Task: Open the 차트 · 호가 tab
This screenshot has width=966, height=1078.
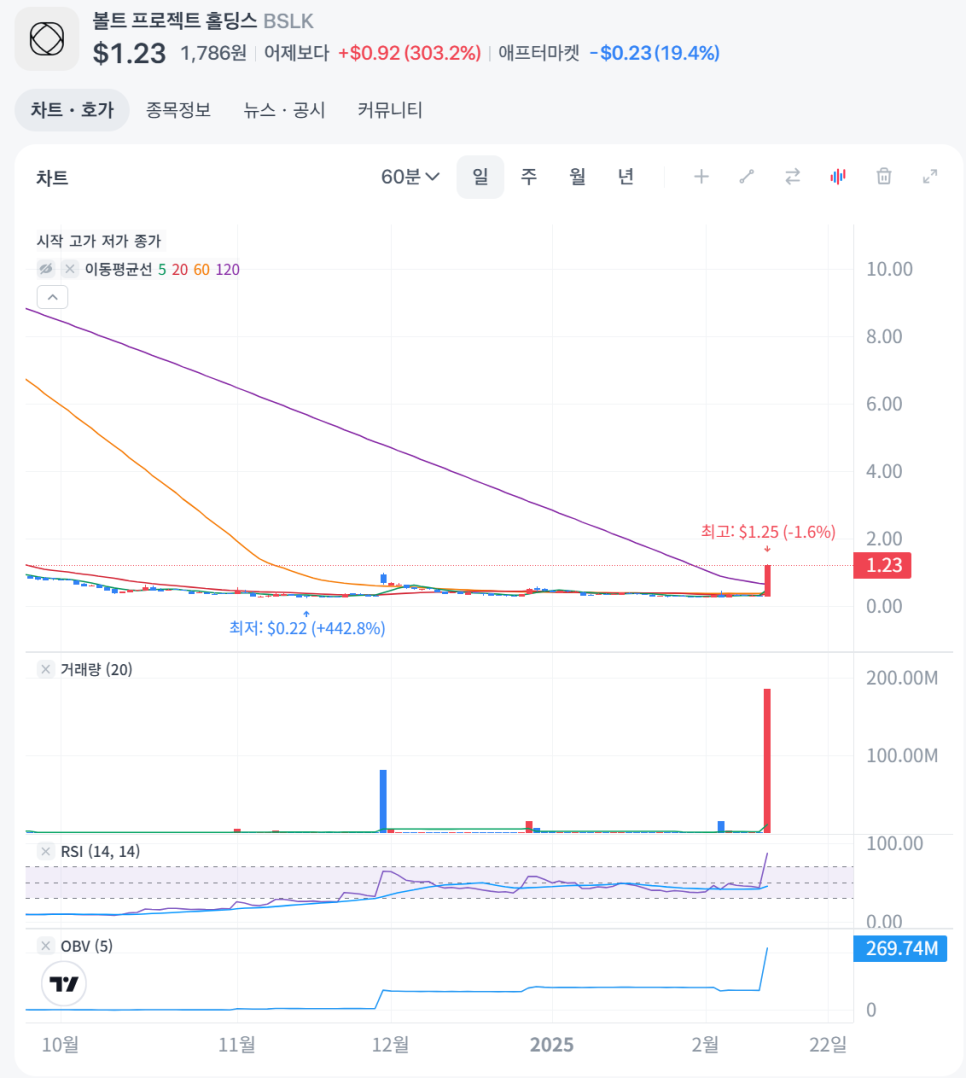Action: pyautogui.click(x=72, y=110)
